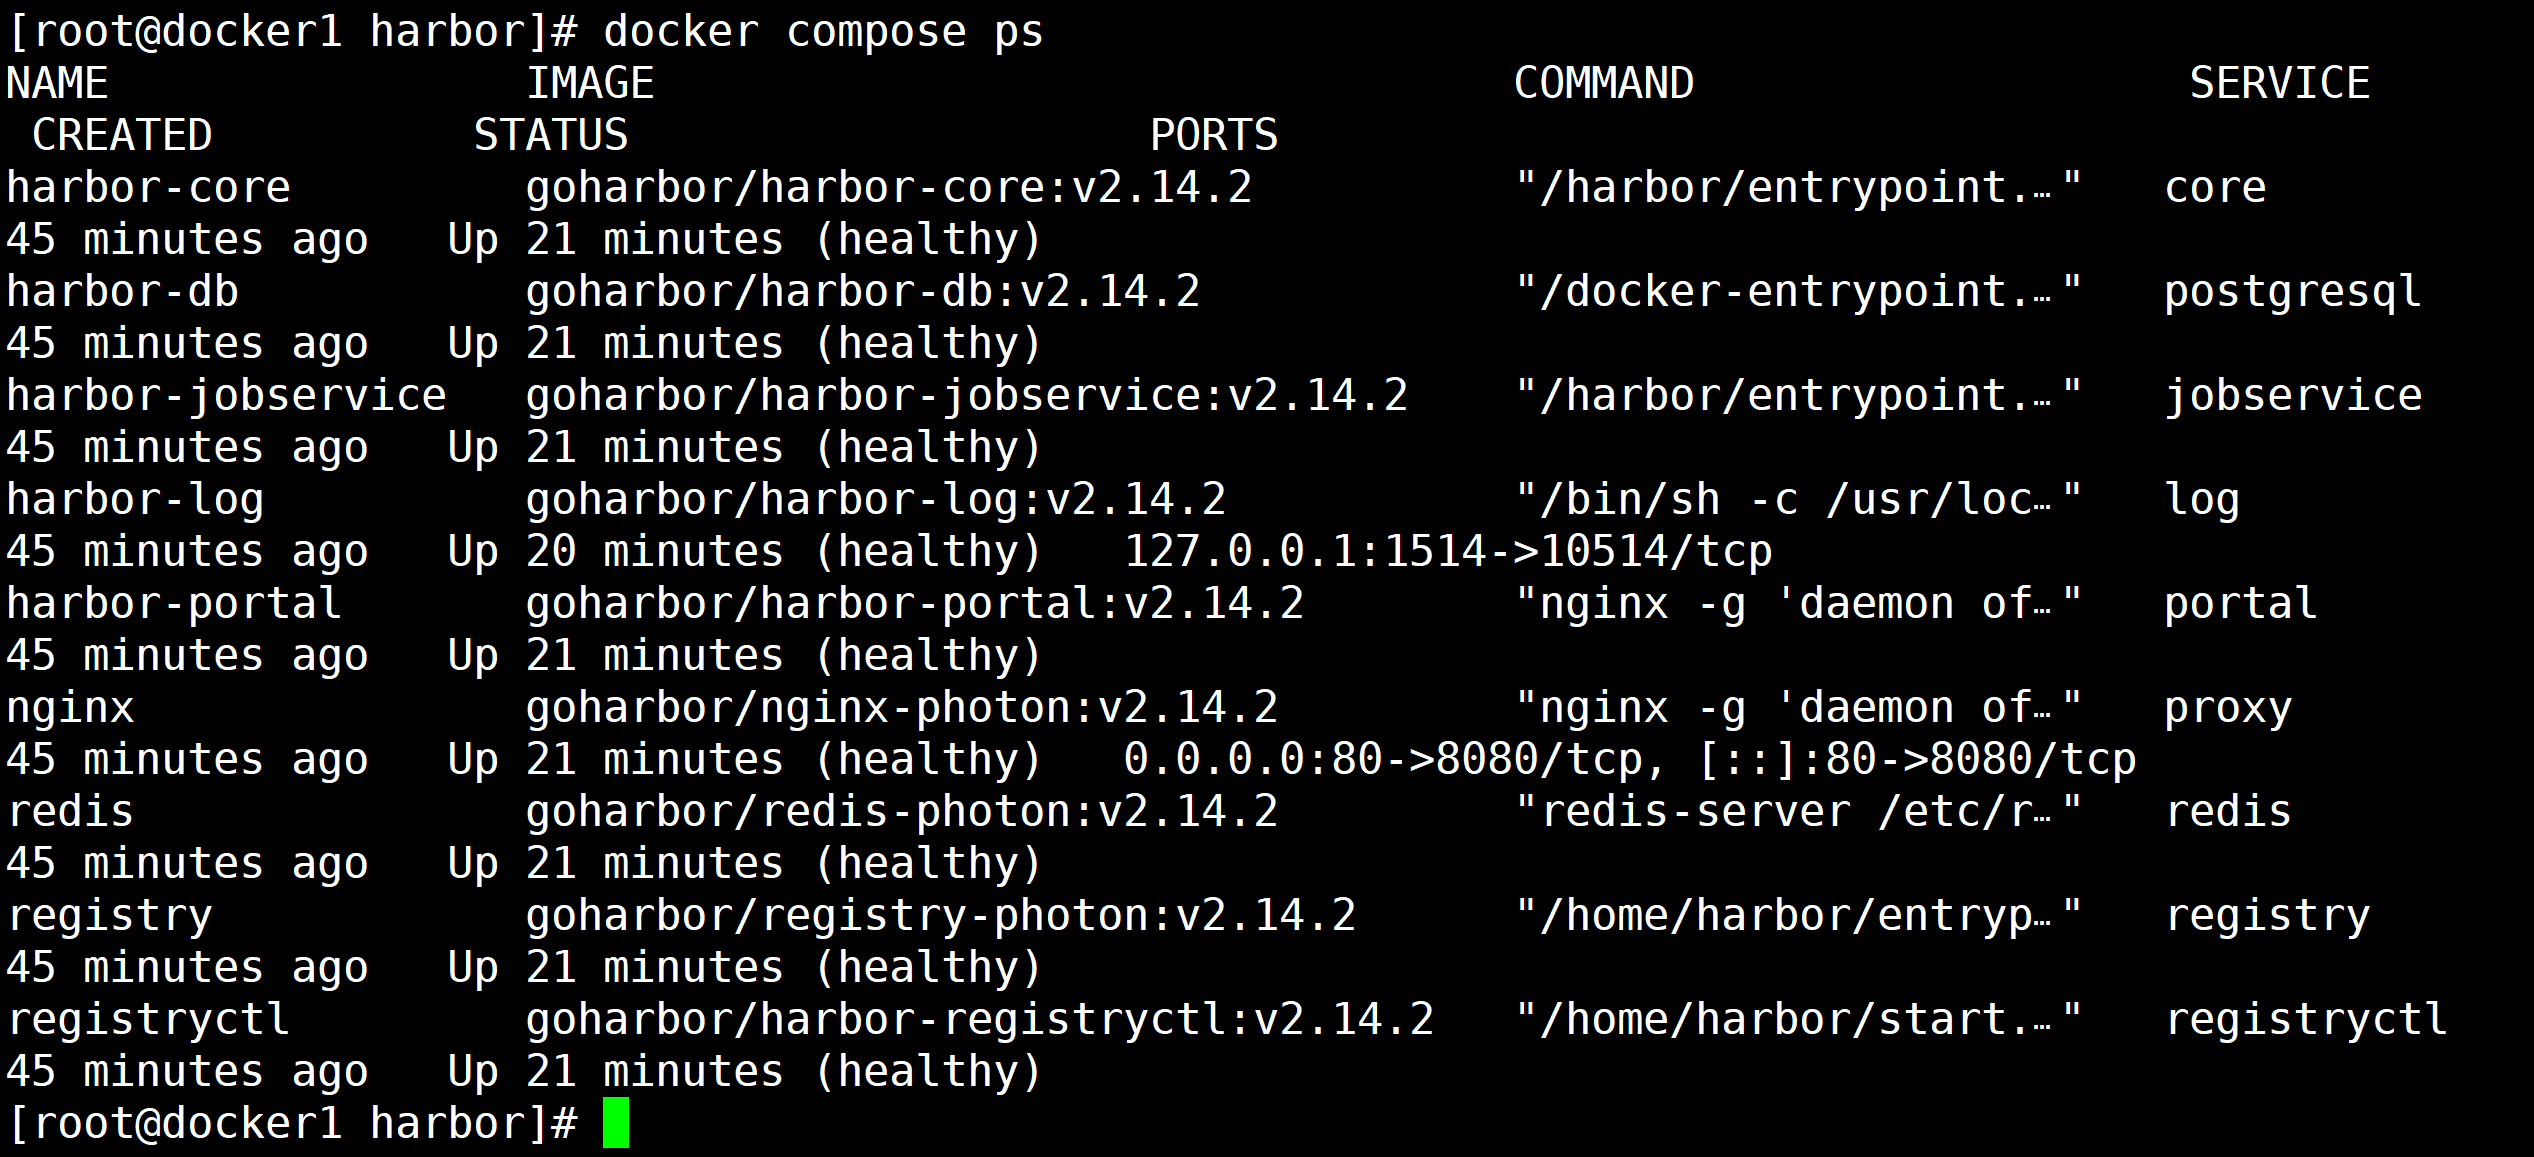This screenshot has width=2534, height=1157.
Task: Click the goharbor/nginx-photon:v2.14.2 image text
Action: [902, 708]
